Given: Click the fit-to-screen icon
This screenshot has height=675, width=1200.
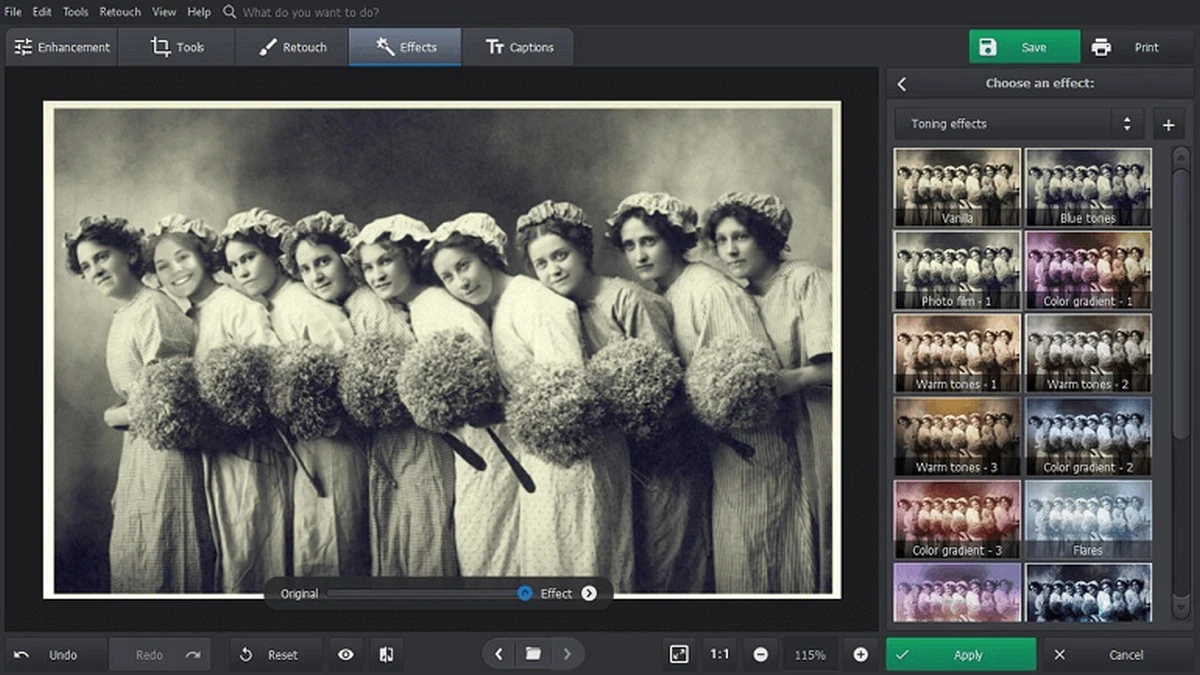Looking at the screenshot, I should coord(679,654).
